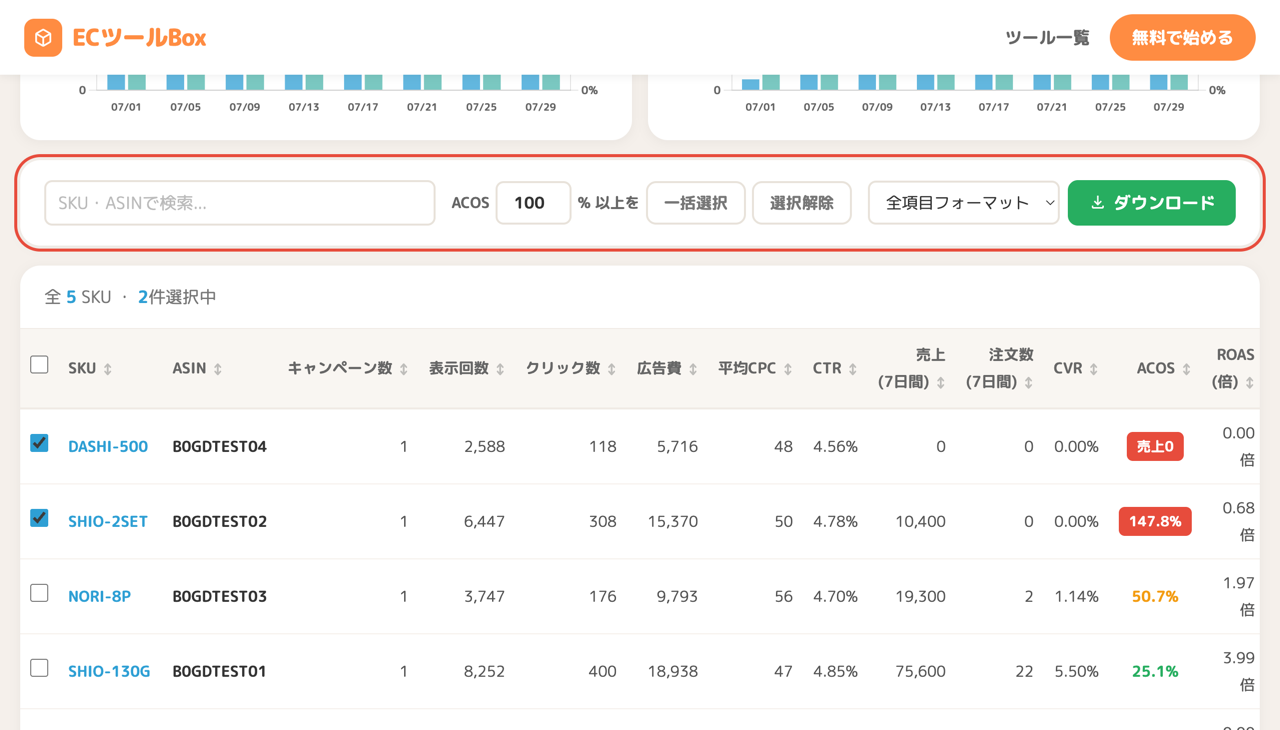Image resolution: width=1280 pixels, height=730 pixels.
Task: Check the SHIO-130G row checkbox
Action: (39, 667)
